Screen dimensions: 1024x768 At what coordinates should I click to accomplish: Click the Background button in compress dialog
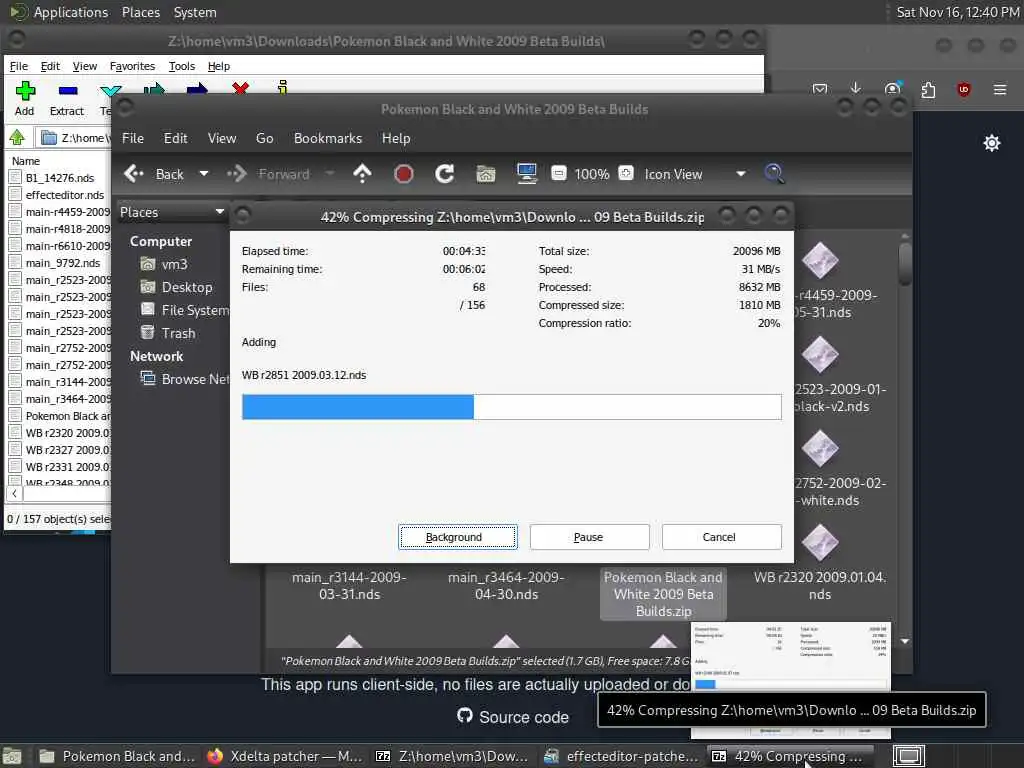(458, 537)
